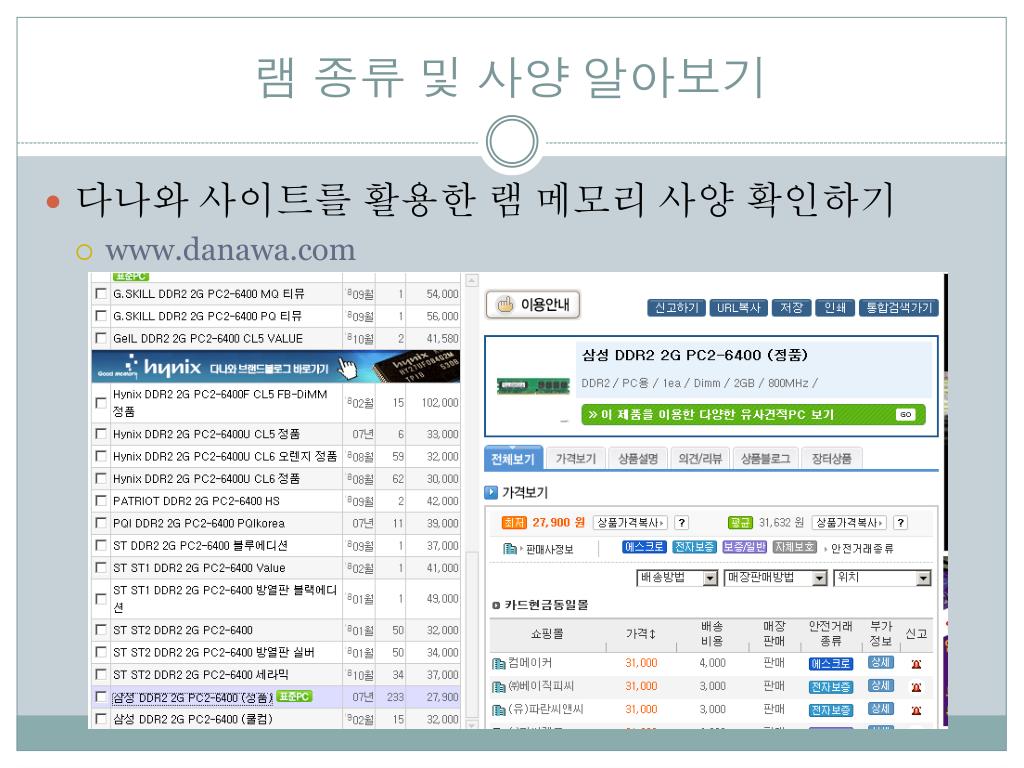The height and width of the screenshot is (768, 1024).
Task: Click the URL복사 button
Action: point(739,308)
